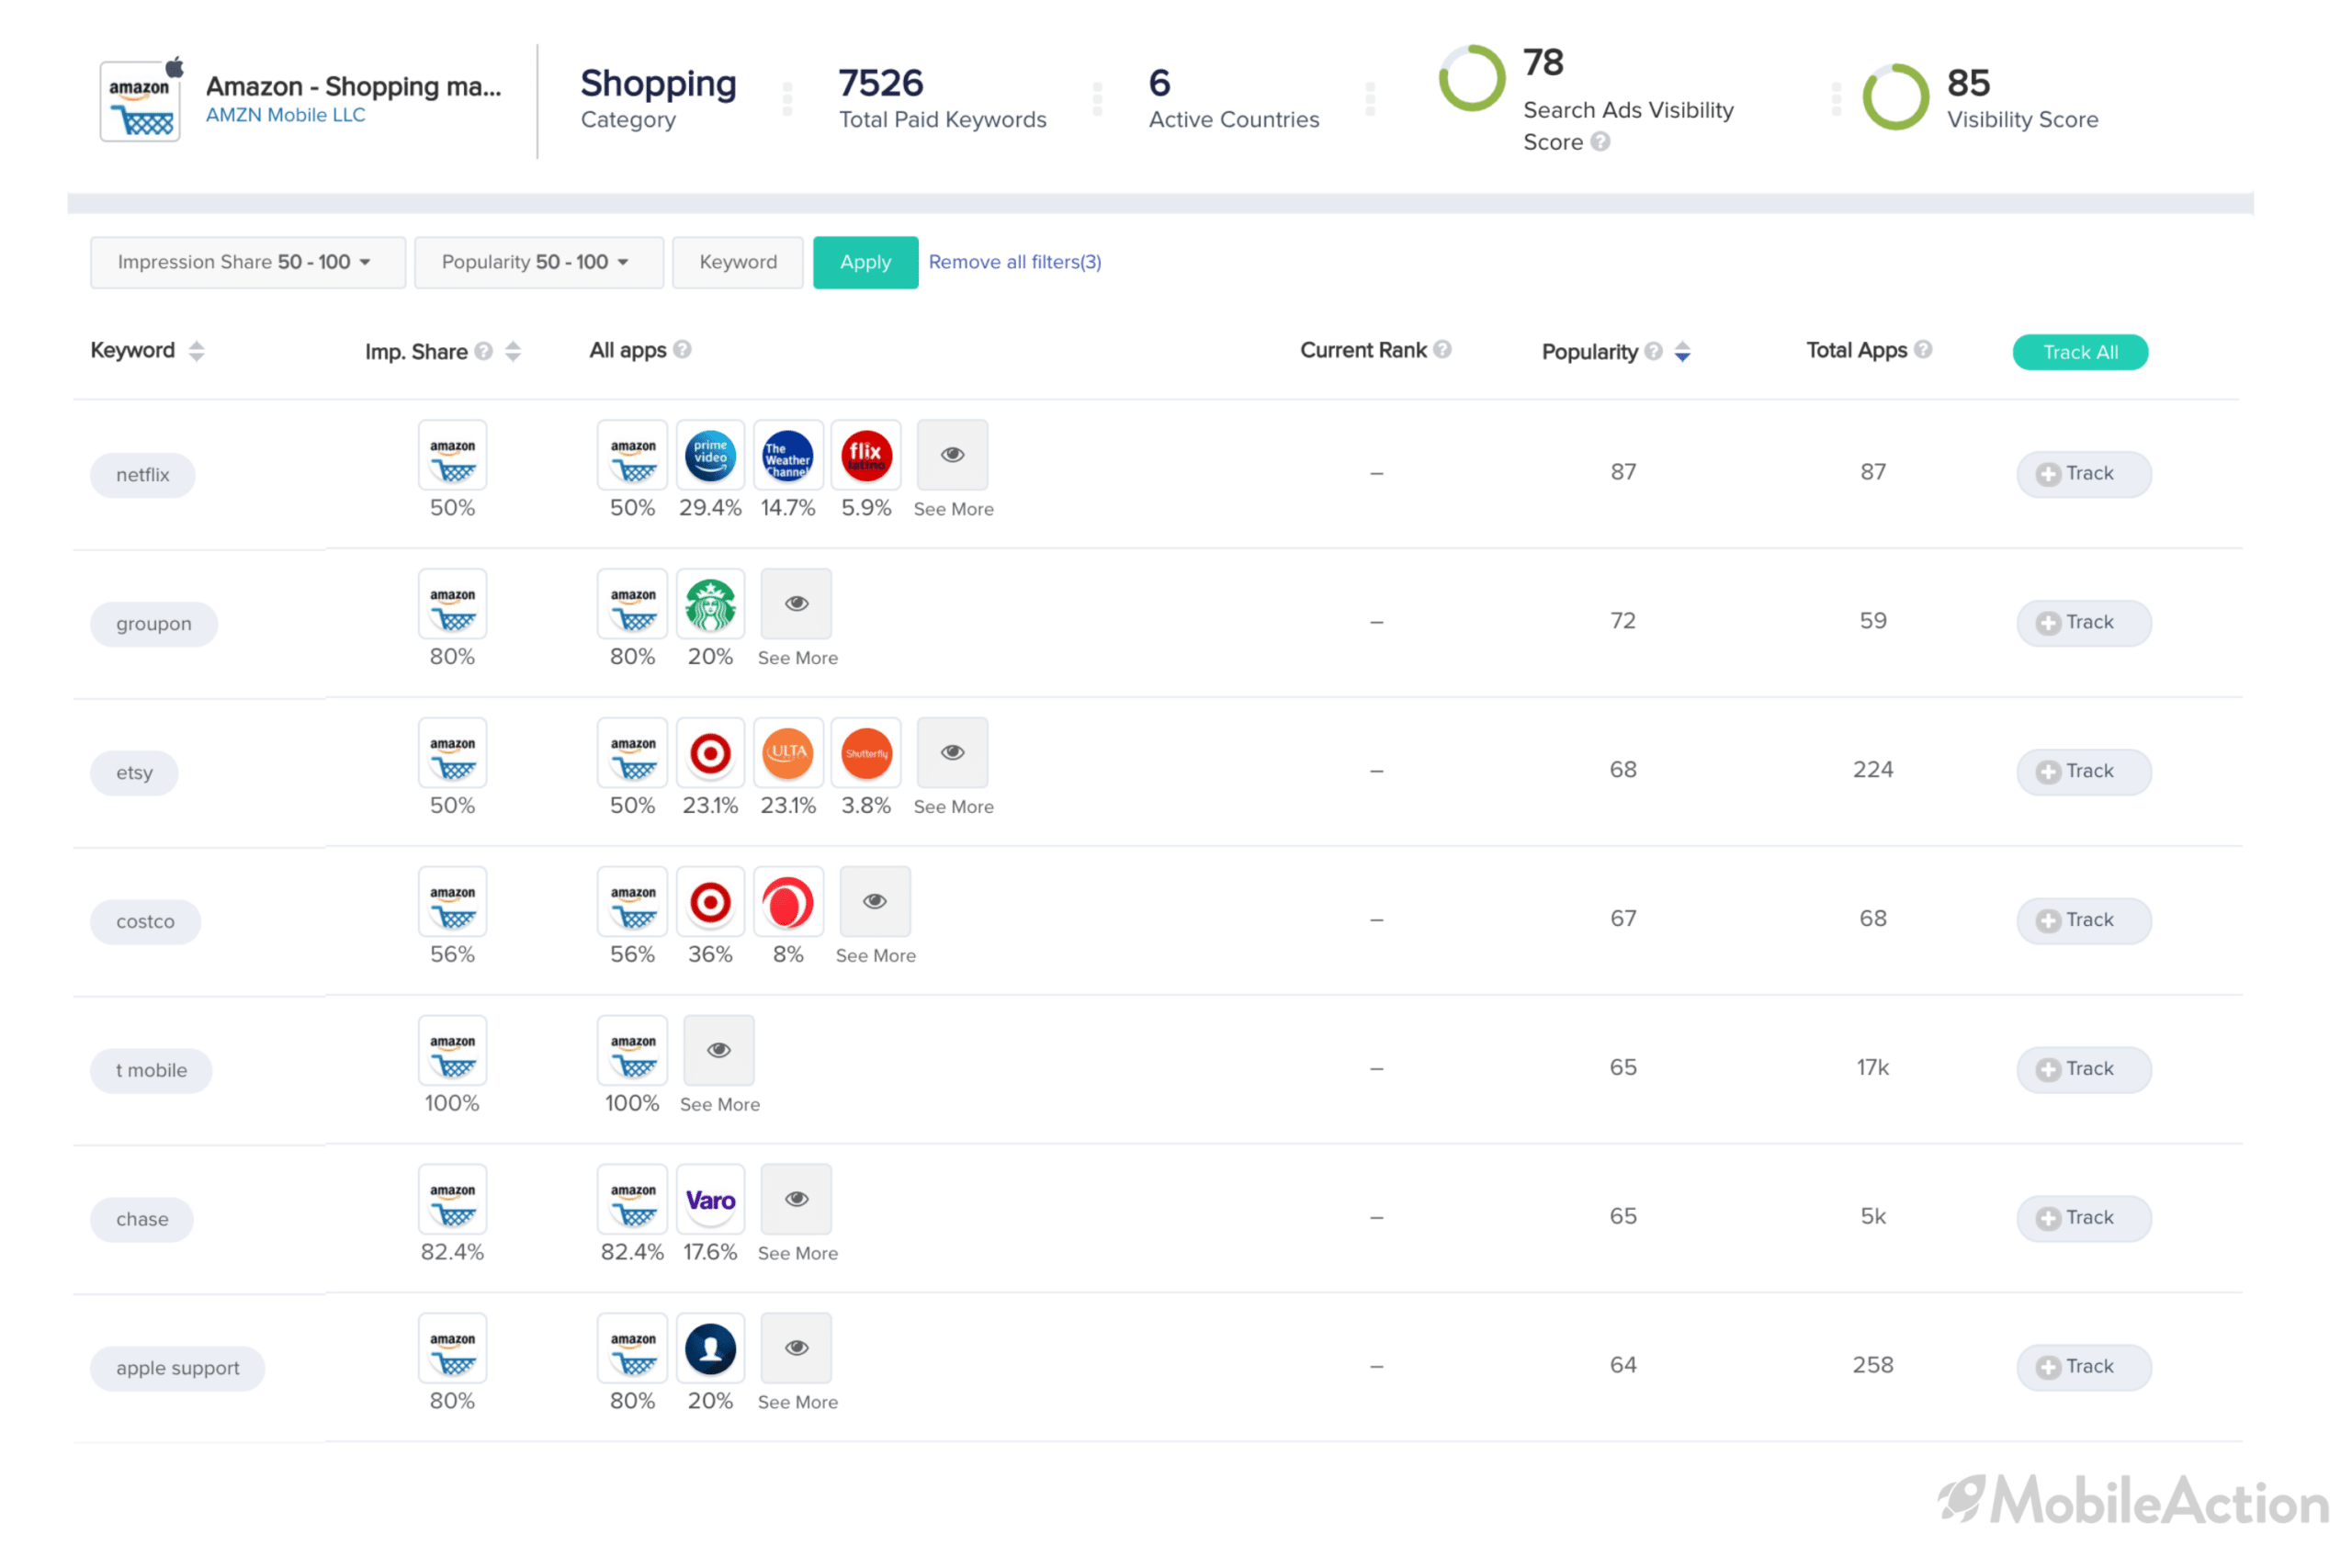Track the apple support keyword
2352x1568 pixels.
2084,1368
